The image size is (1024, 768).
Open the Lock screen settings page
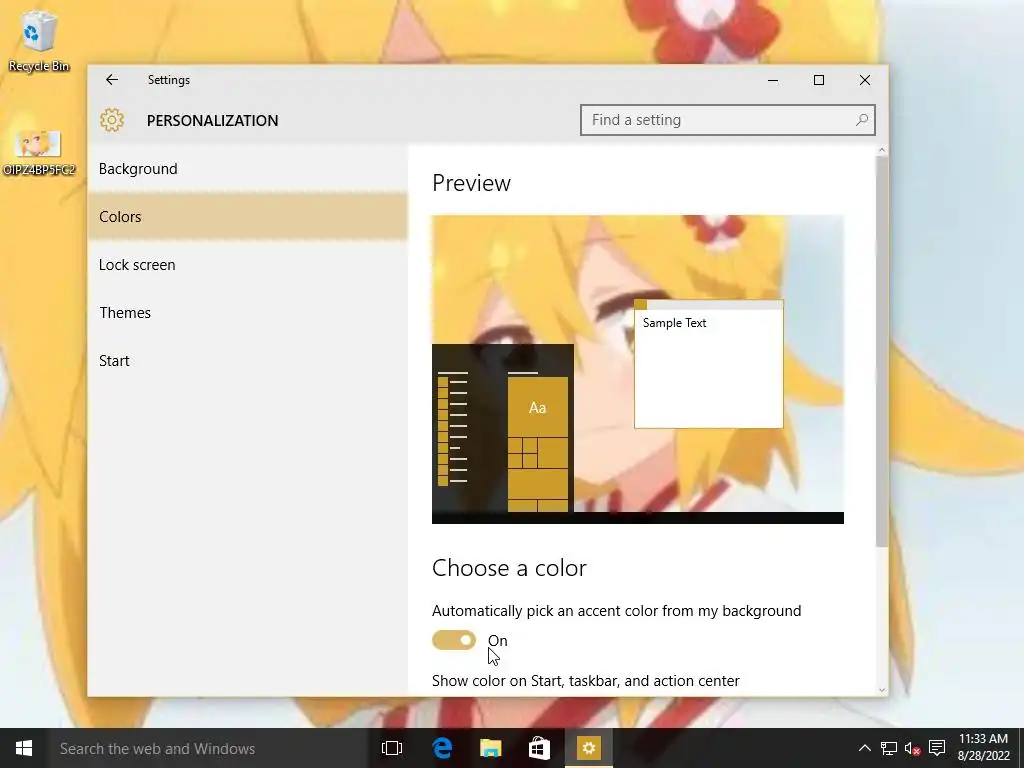[x=248, y=265]
